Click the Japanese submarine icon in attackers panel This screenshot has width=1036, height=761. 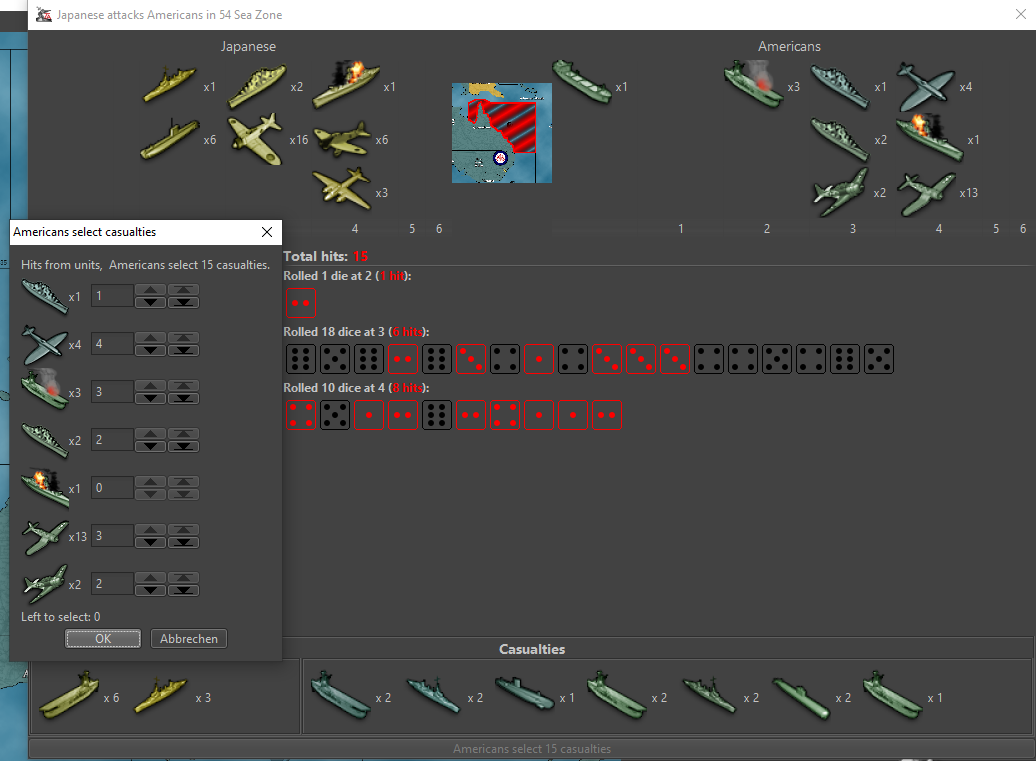tap(169, 140)
